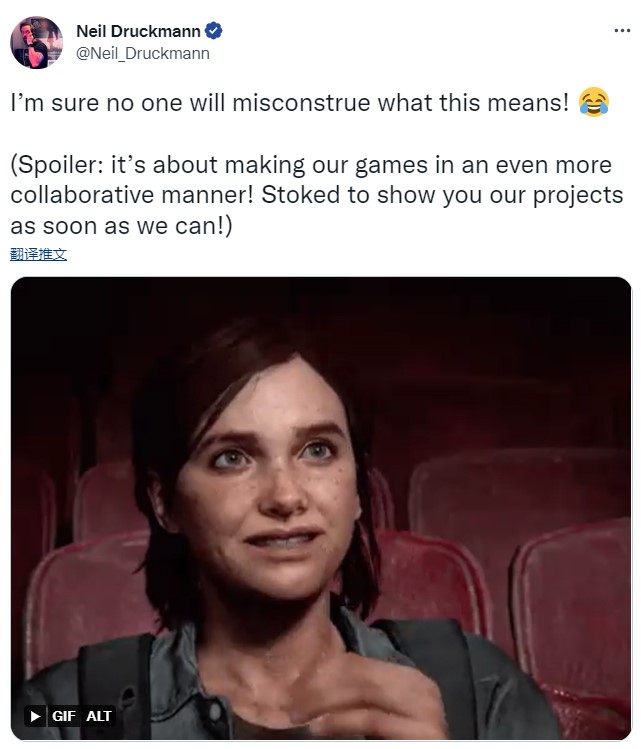Click the dark top-left area of the GIF

(x=80, y=330)
